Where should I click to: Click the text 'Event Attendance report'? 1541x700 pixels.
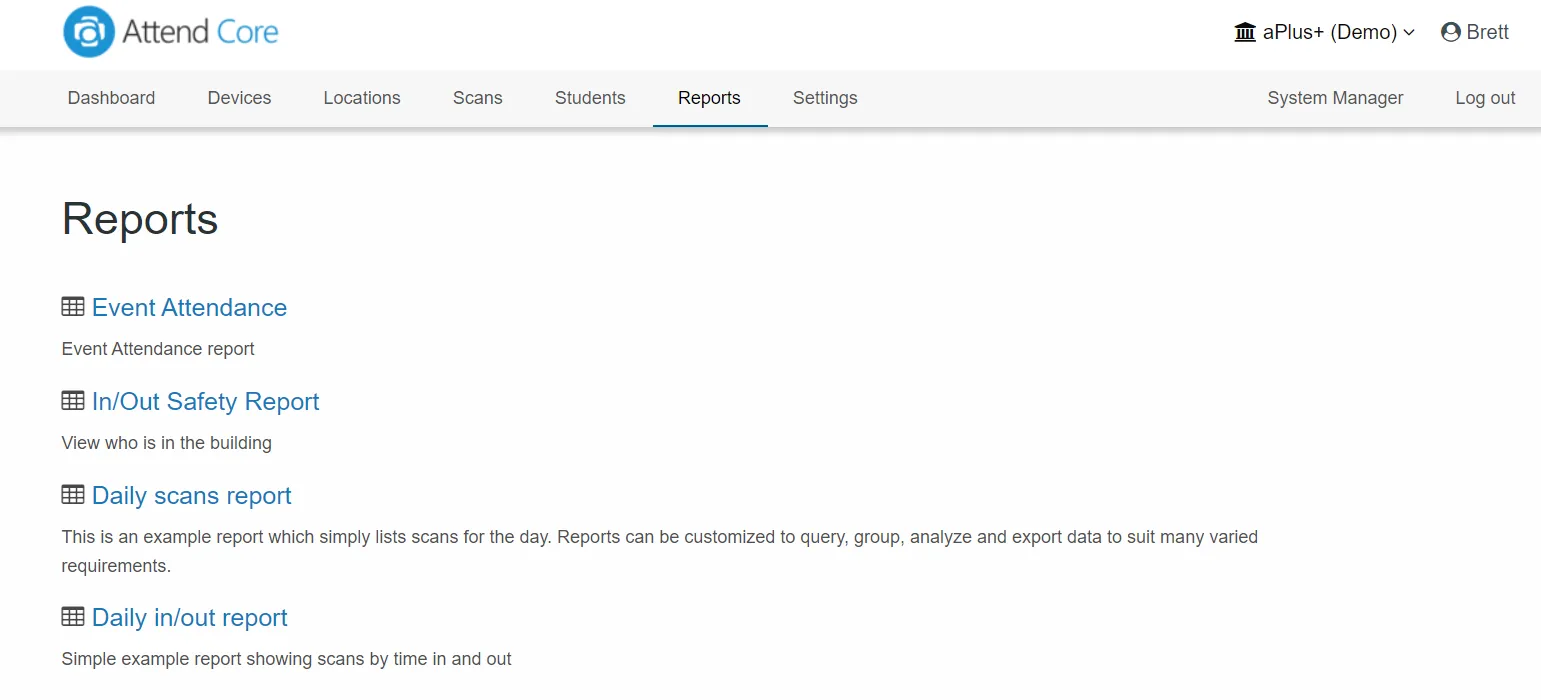tap(158, 349)
